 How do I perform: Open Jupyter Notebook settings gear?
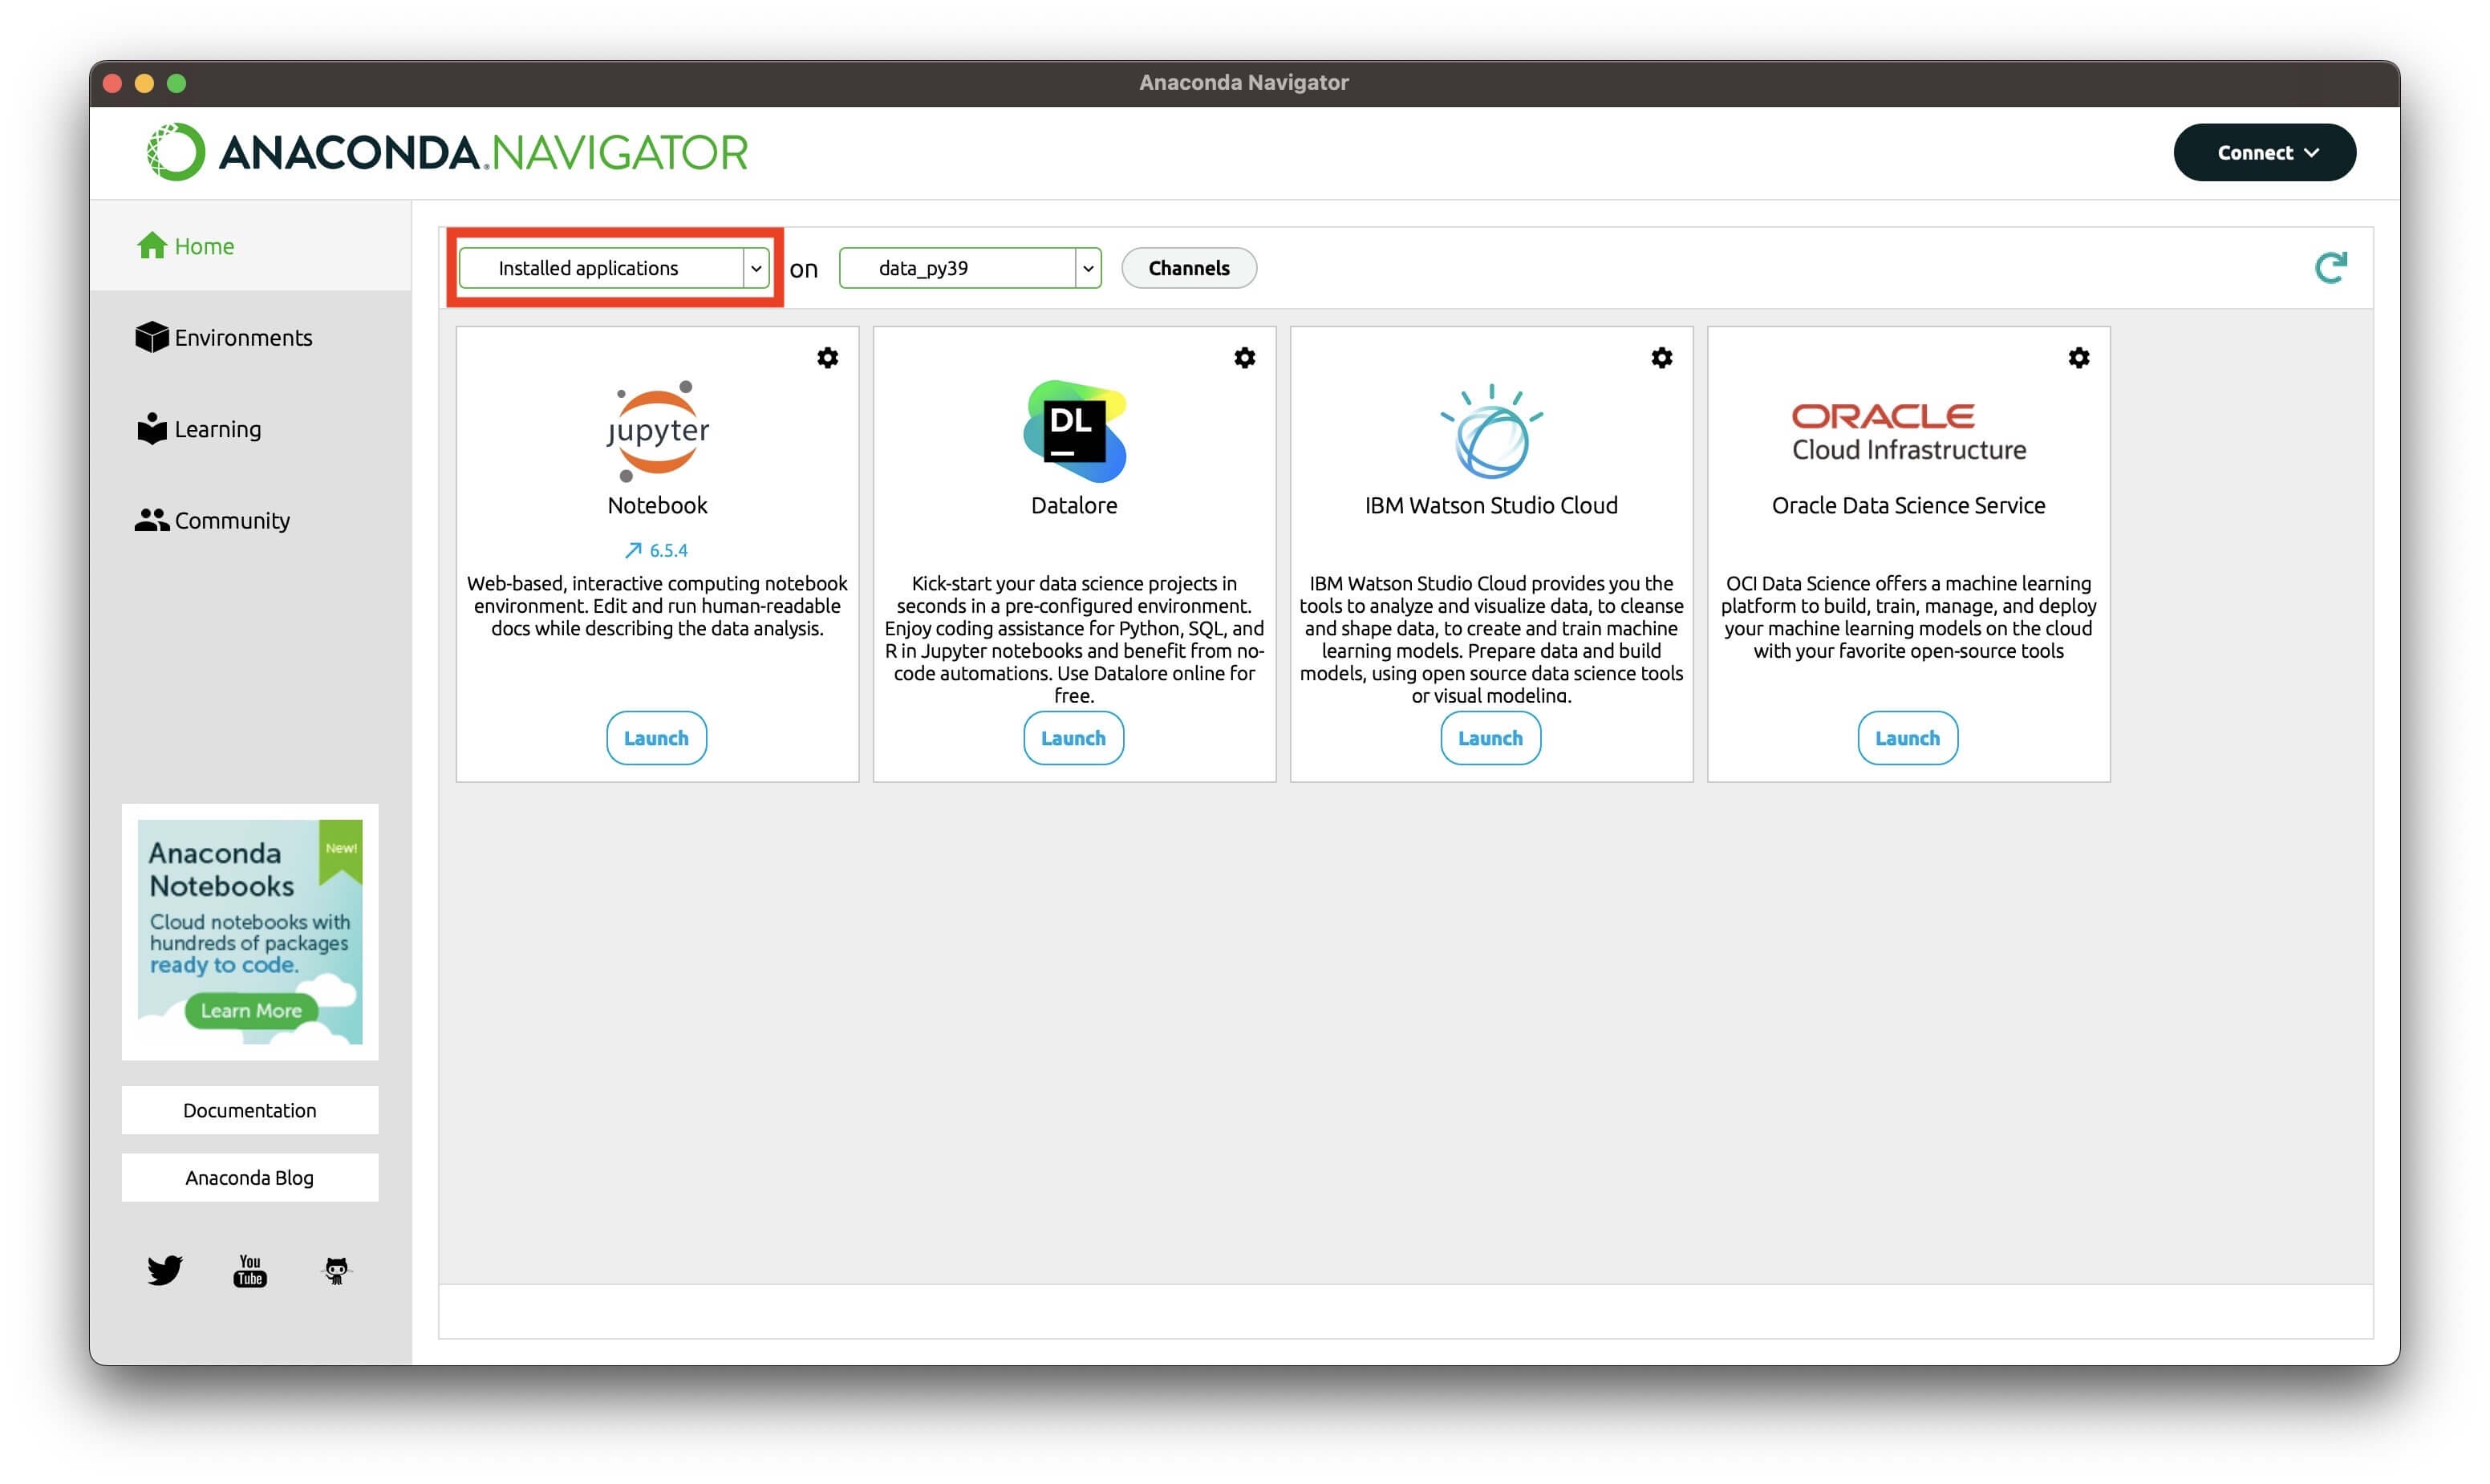(x=827, y=358)
